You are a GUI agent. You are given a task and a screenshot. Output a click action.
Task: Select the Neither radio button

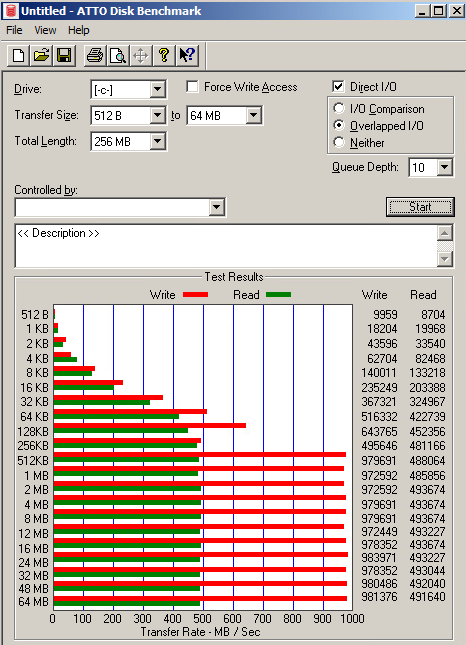pyautogui.click(x=338, y=143)
